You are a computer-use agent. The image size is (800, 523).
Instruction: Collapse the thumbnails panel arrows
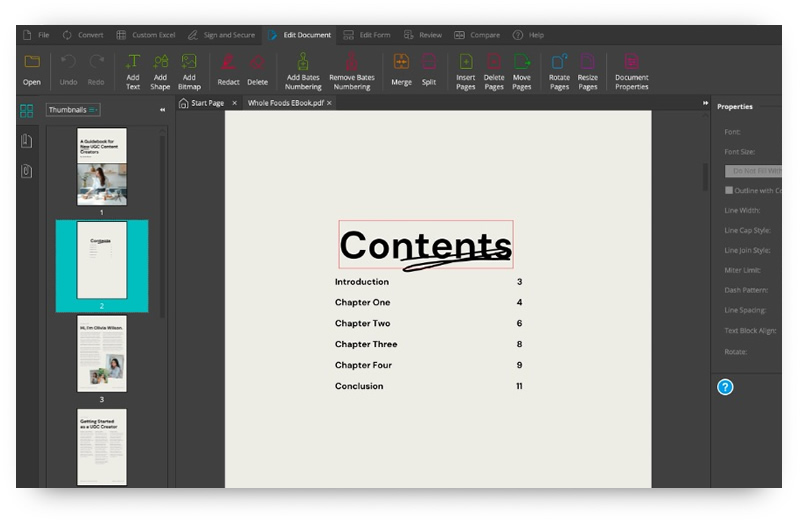click(x=162, y=110)
